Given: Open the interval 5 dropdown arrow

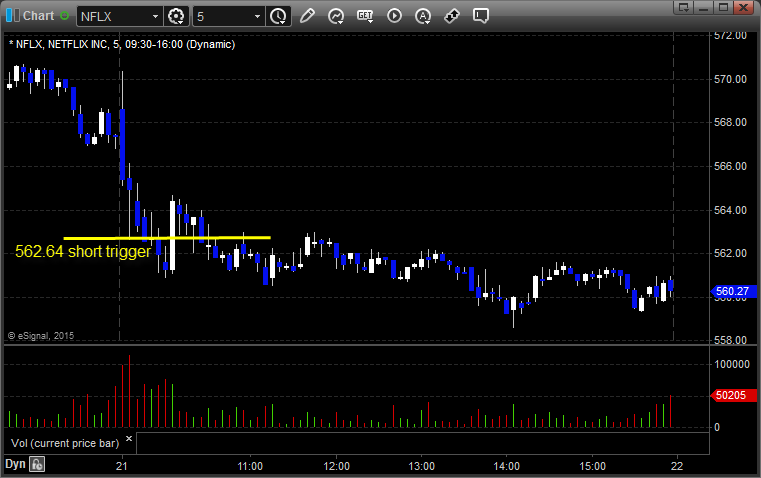Looking at the screenshot, I should (258, 16).
